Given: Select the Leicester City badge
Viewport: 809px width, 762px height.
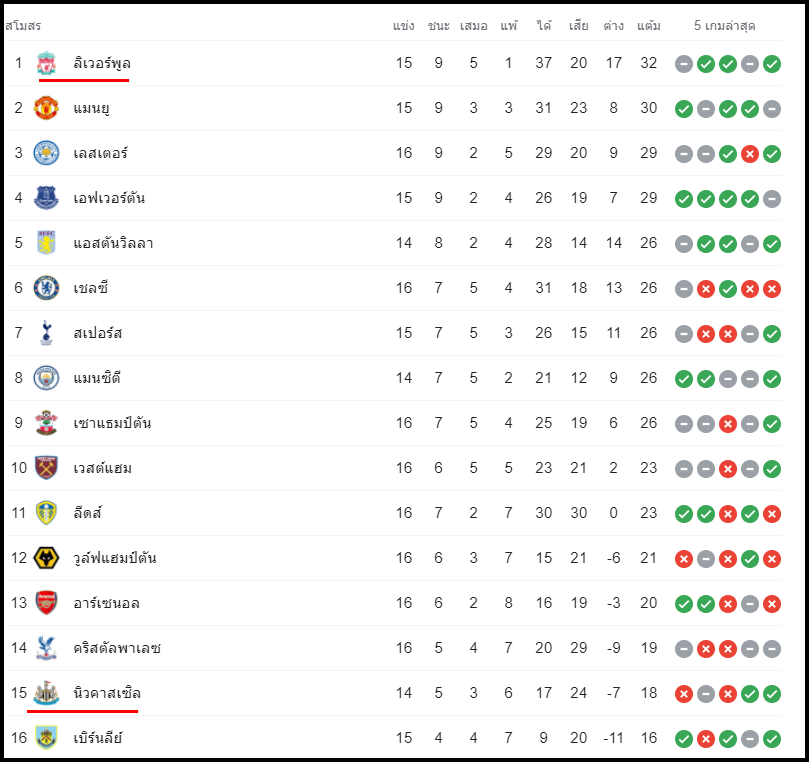Looking at the screenshot, I should [46, 153].
